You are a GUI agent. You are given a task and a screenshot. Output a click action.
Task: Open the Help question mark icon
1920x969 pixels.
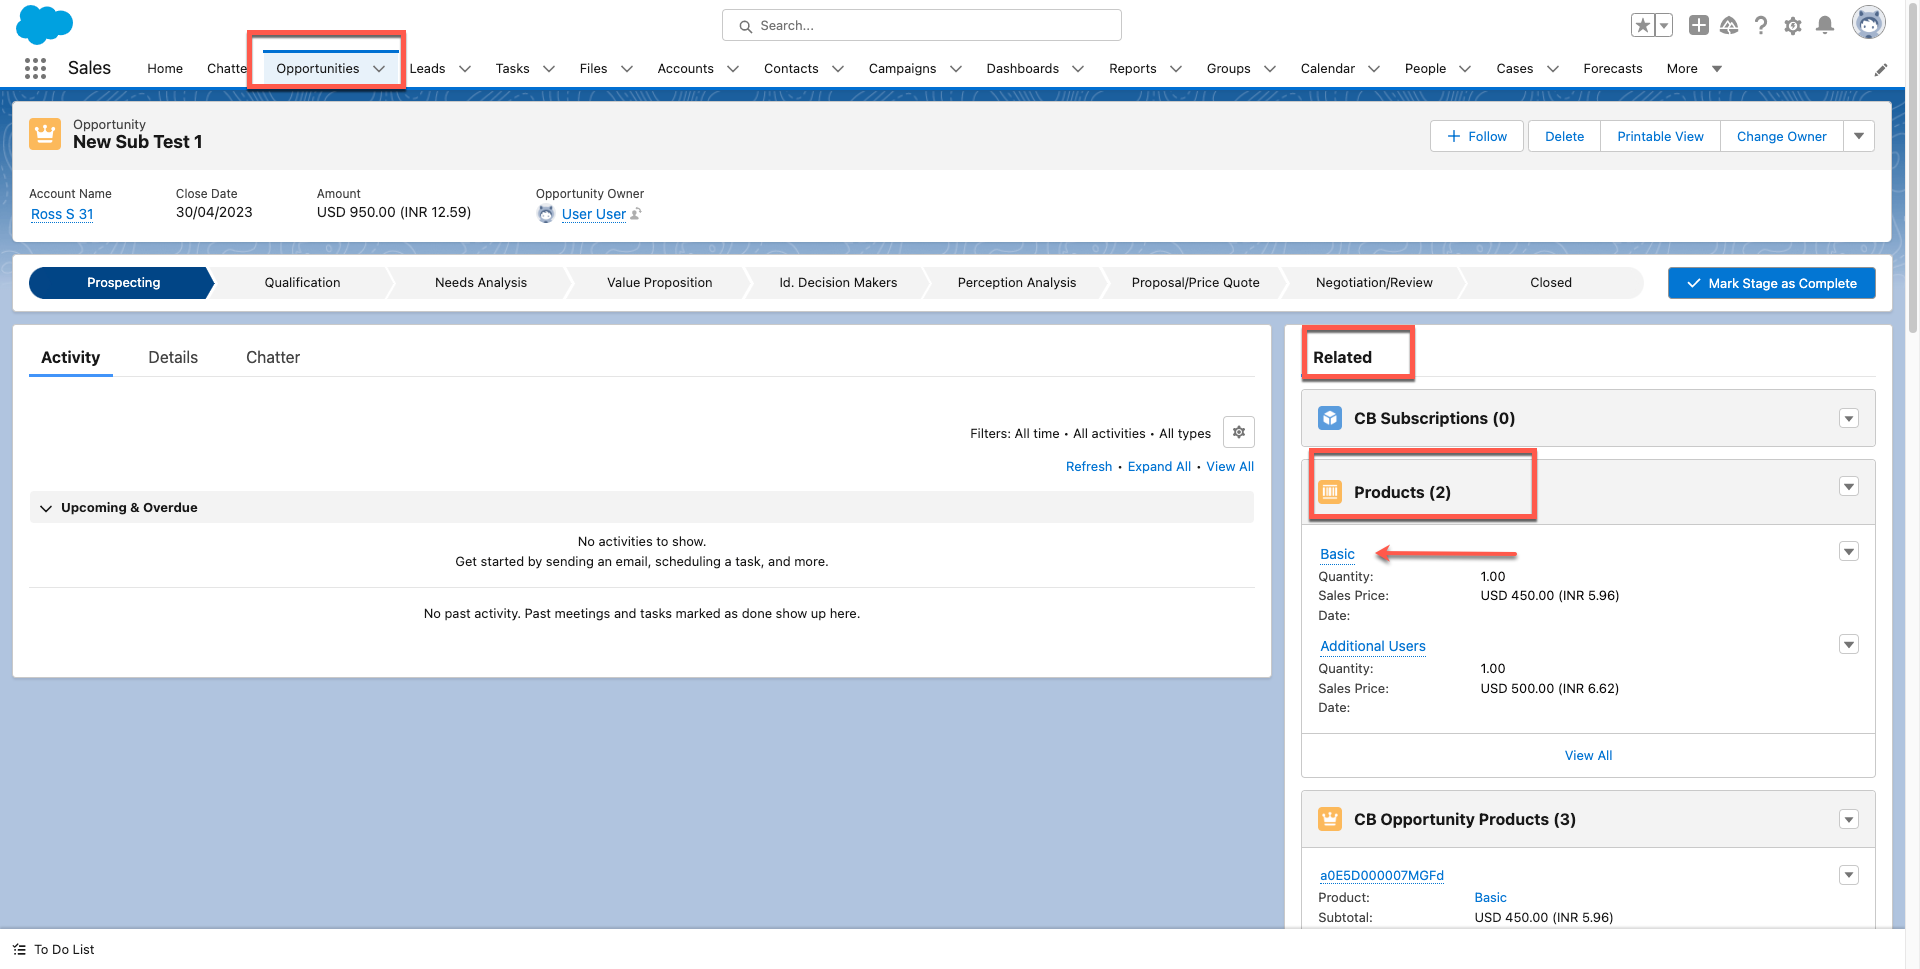click(x=1761, y=25)
